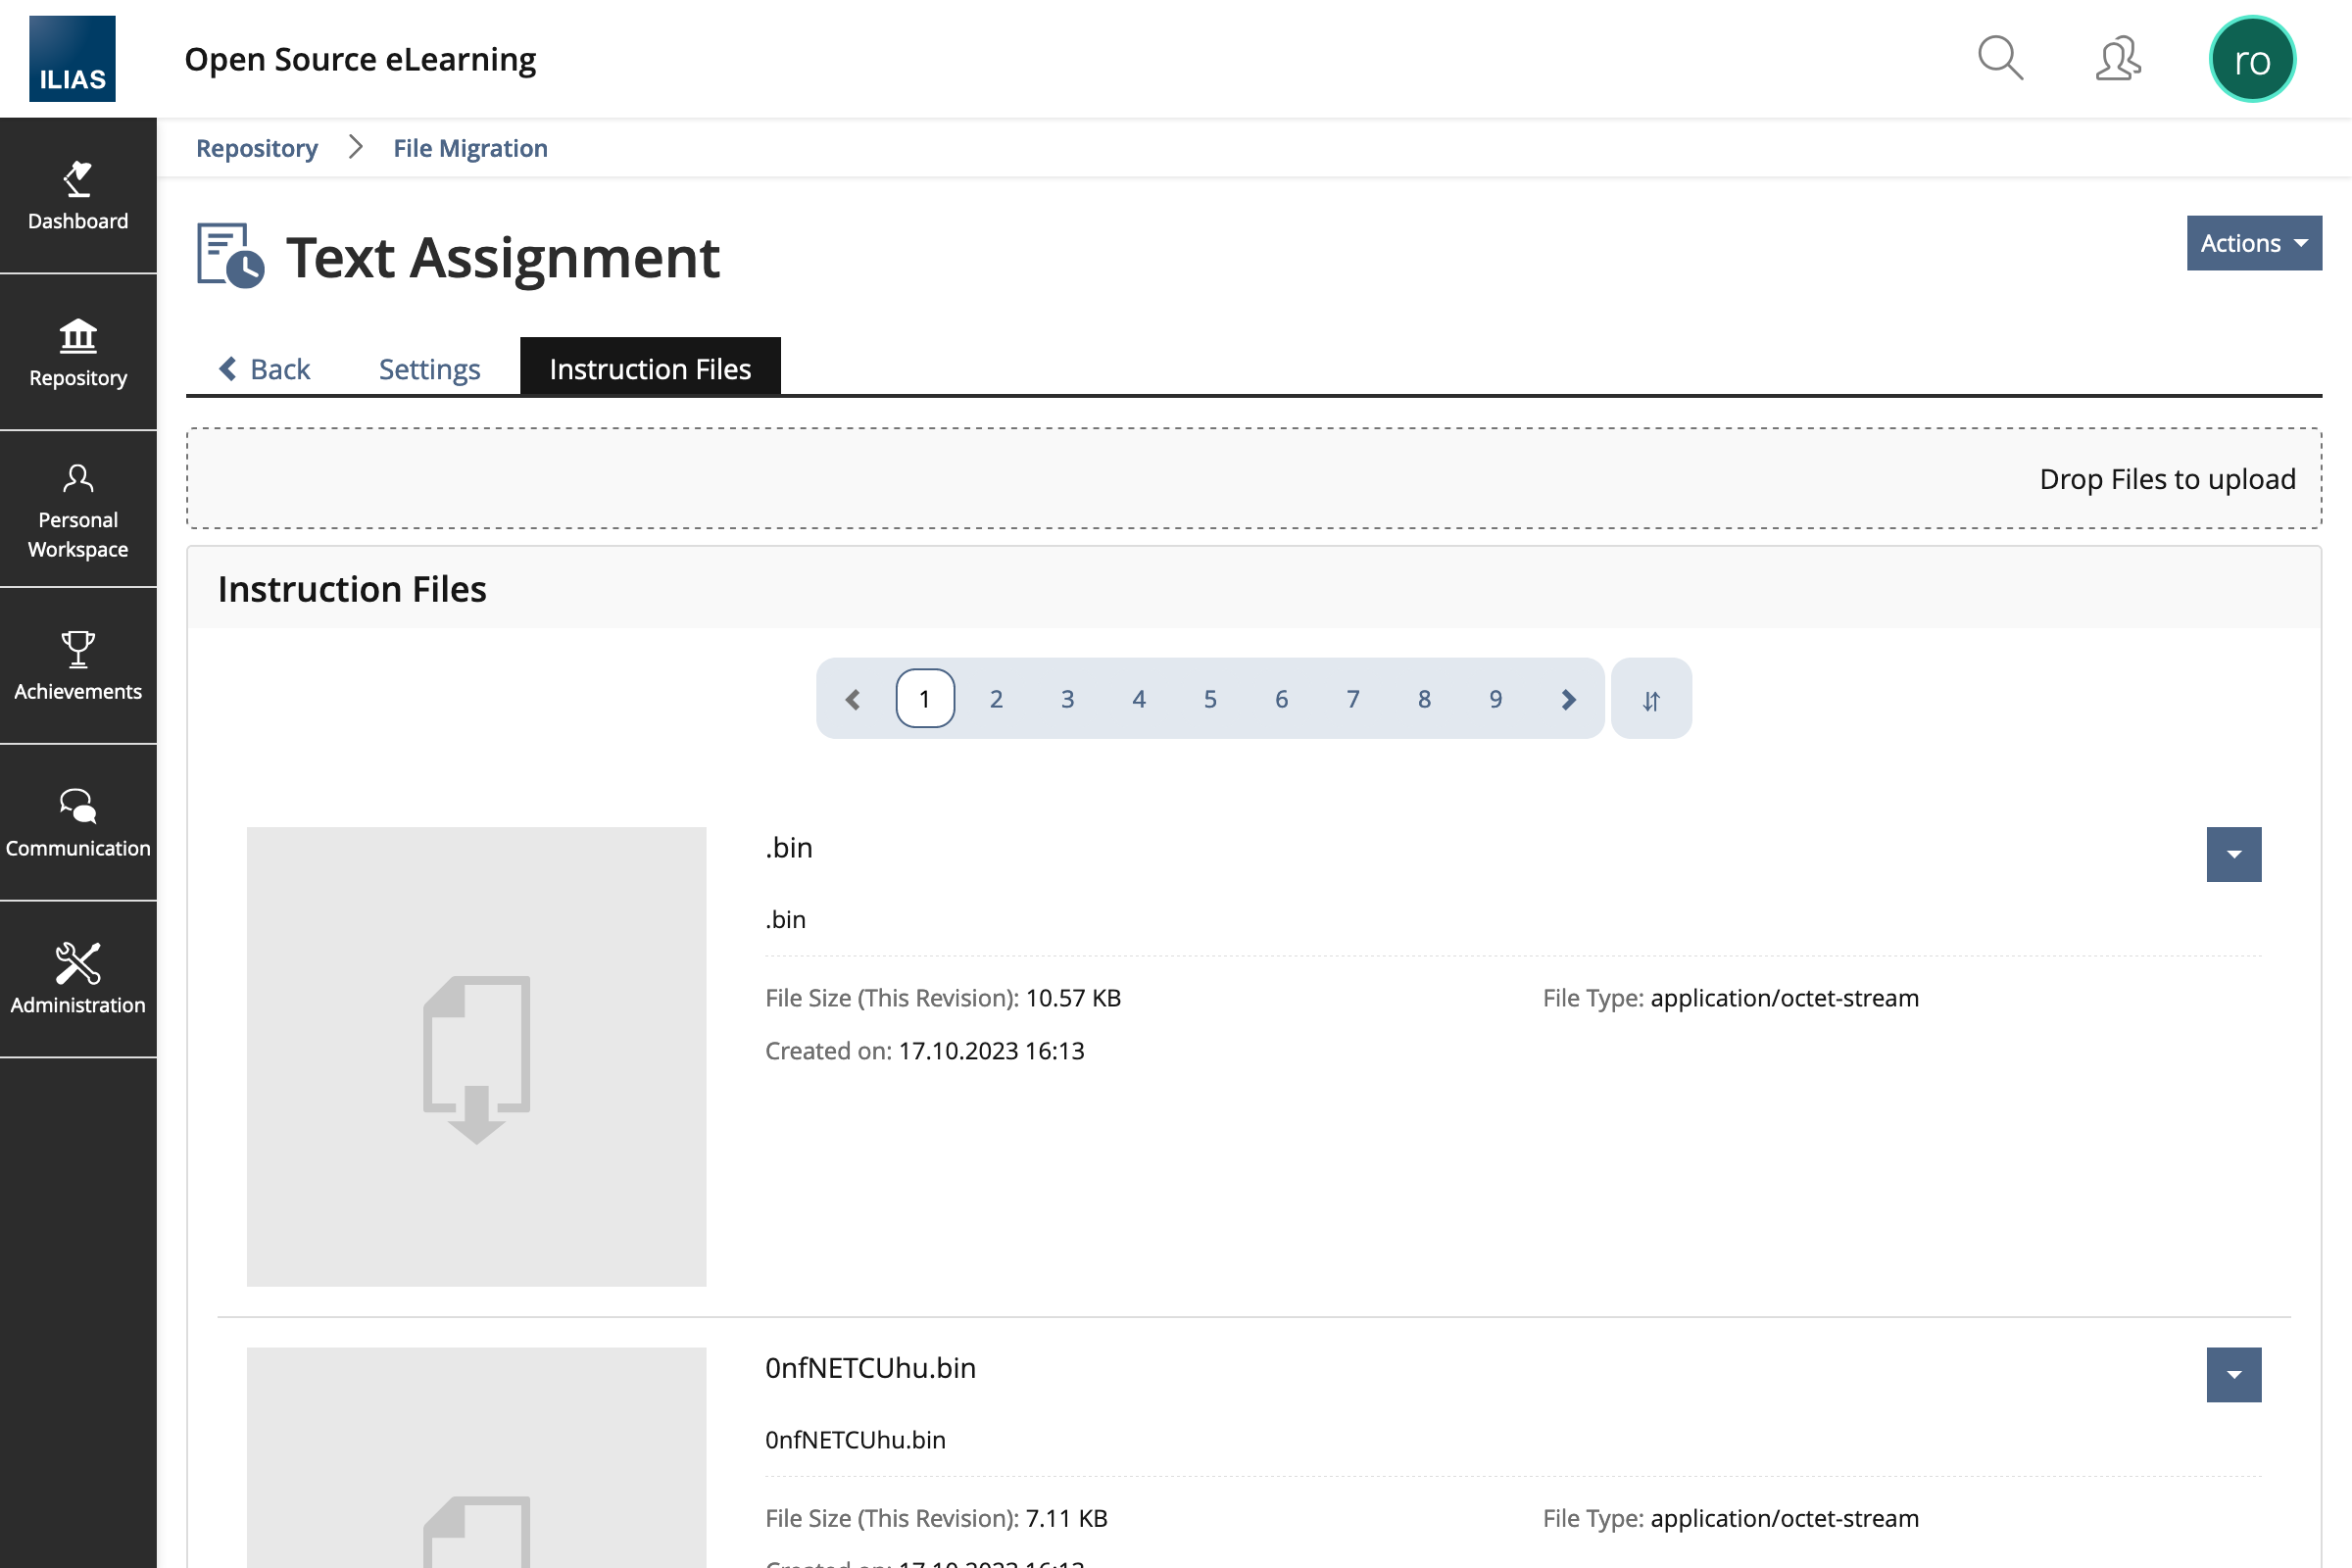Open dropdown for .bin file entry
Screen dimensions: 2352x1568
point(2233,854)
